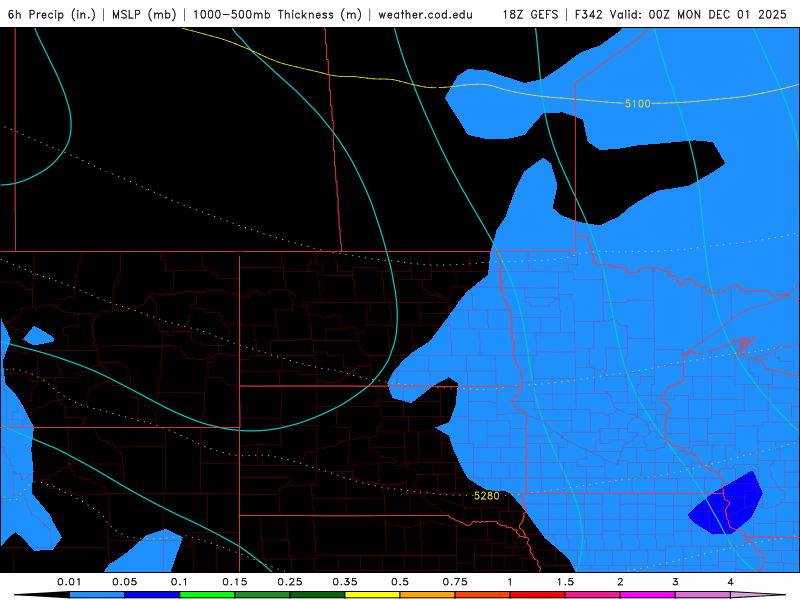
Task: Click the yellow 0.35 legend swatch
Action: [x=372, y=595]
